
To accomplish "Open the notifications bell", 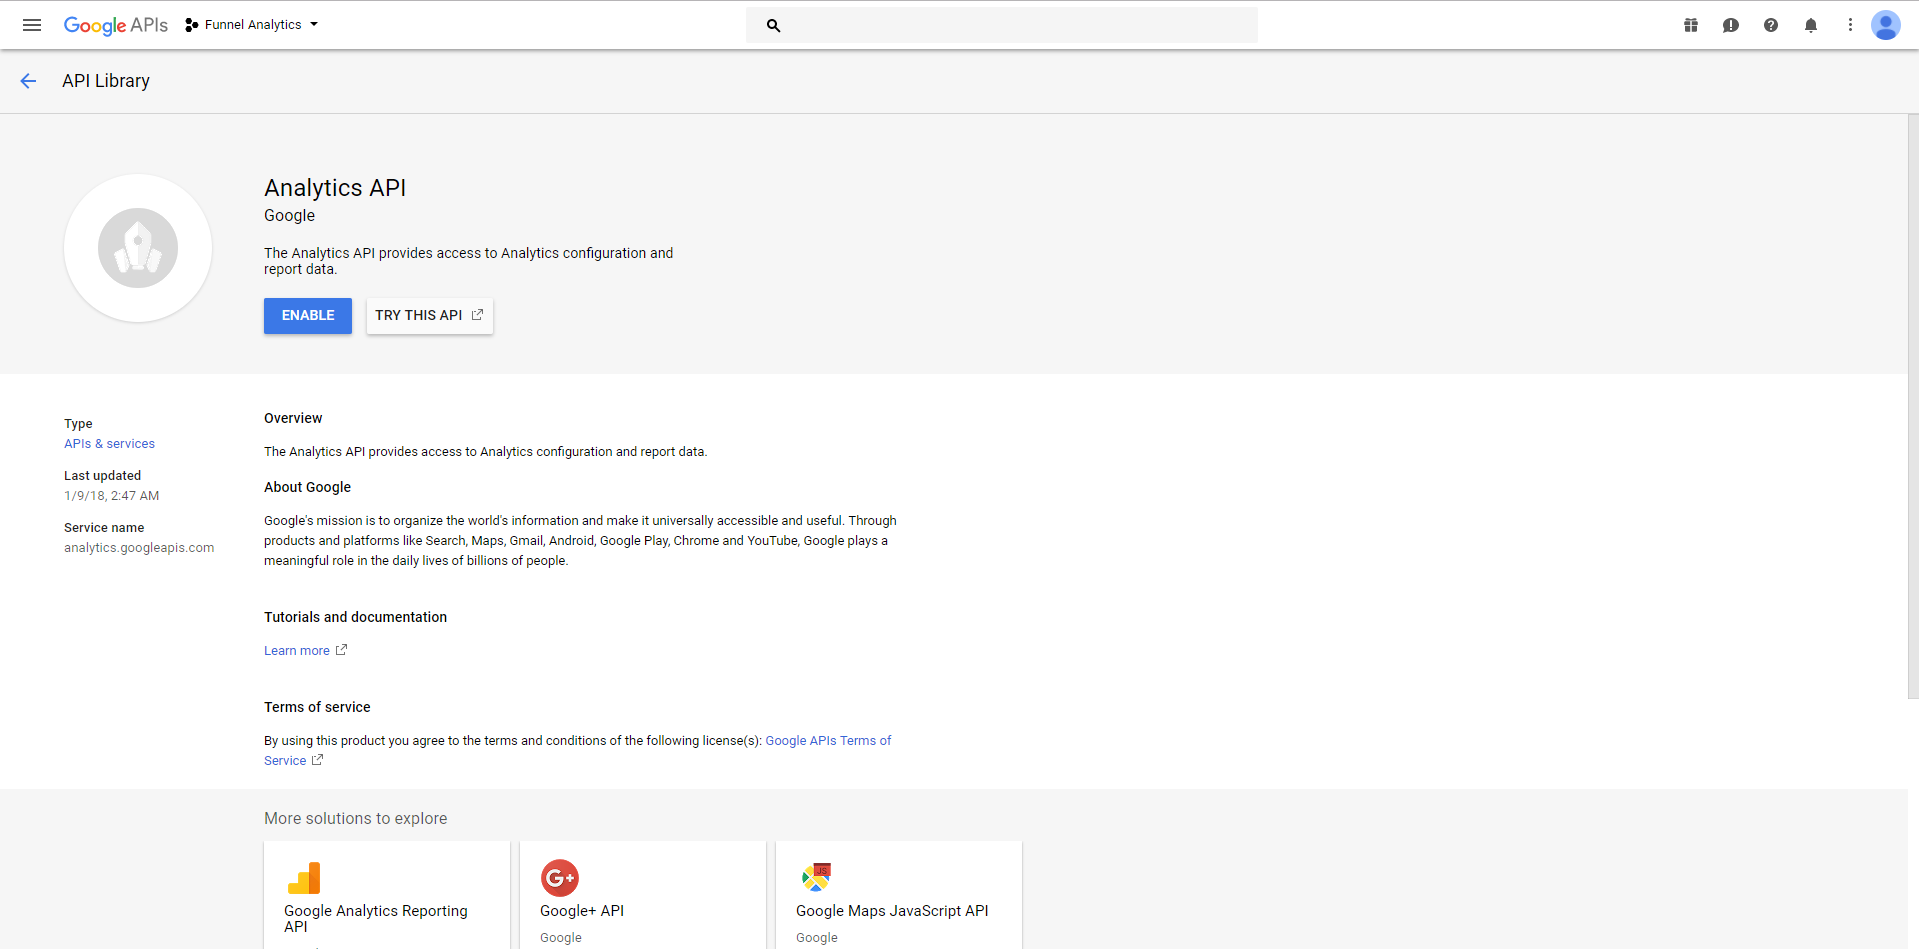I will 1811,25.
